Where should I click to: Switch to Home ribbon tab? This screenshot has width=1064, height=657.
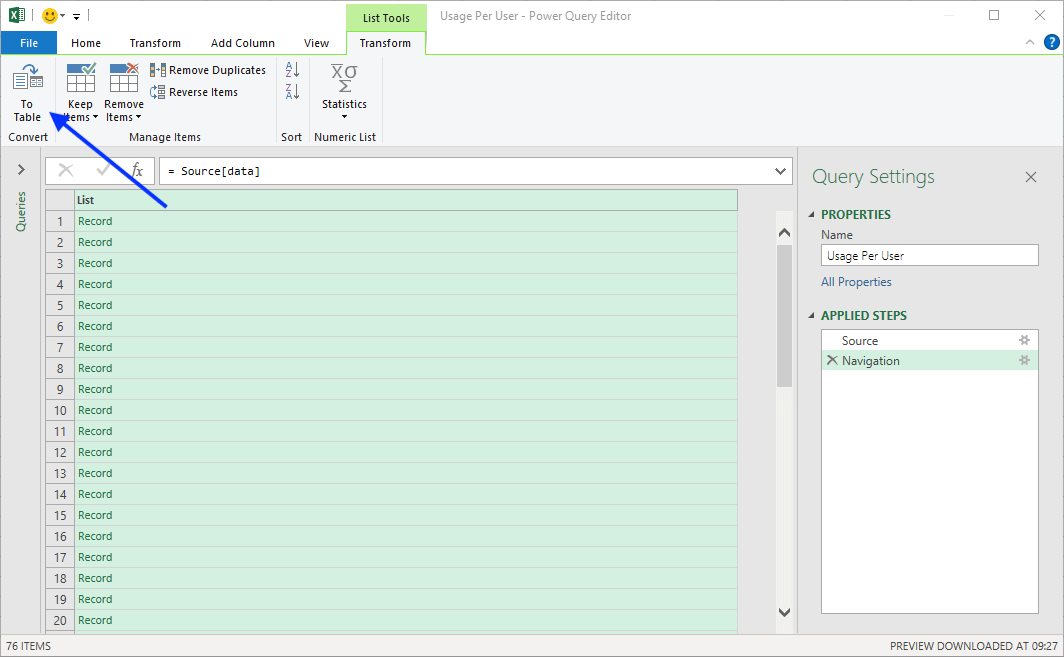coord(86,43)
